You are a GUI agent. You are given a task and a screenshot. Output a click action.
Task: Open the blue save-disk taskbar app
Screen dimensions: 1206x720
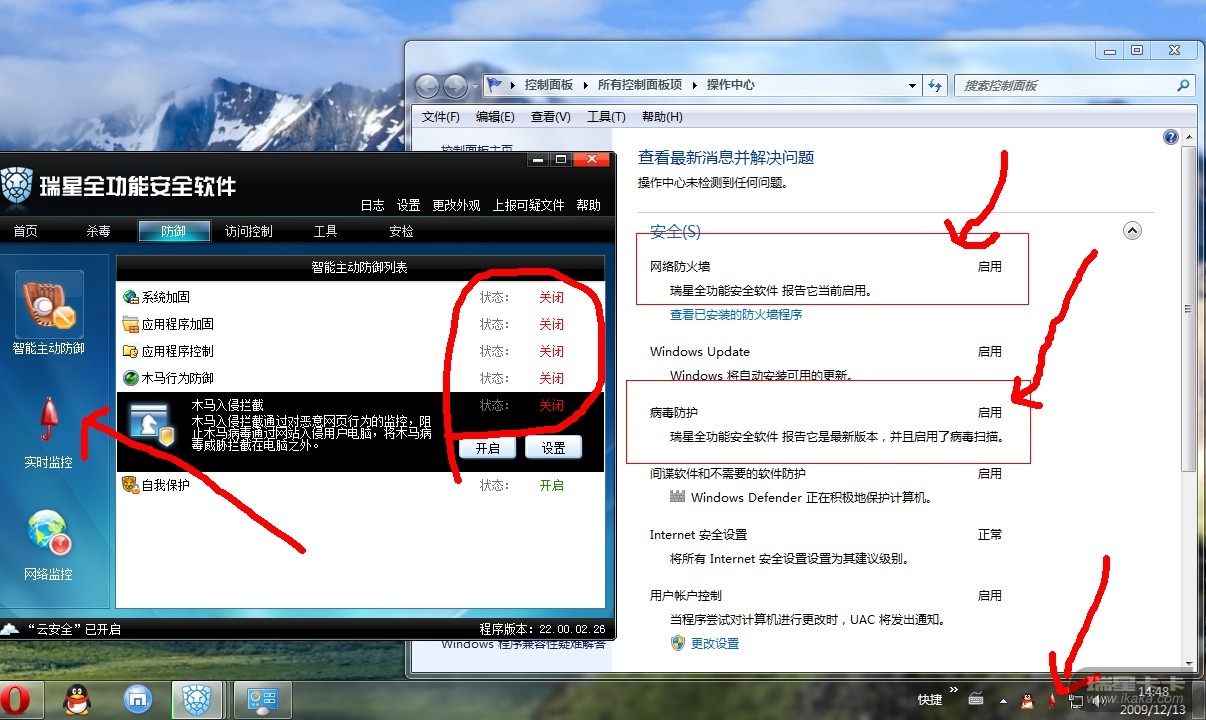pos(138,700)
